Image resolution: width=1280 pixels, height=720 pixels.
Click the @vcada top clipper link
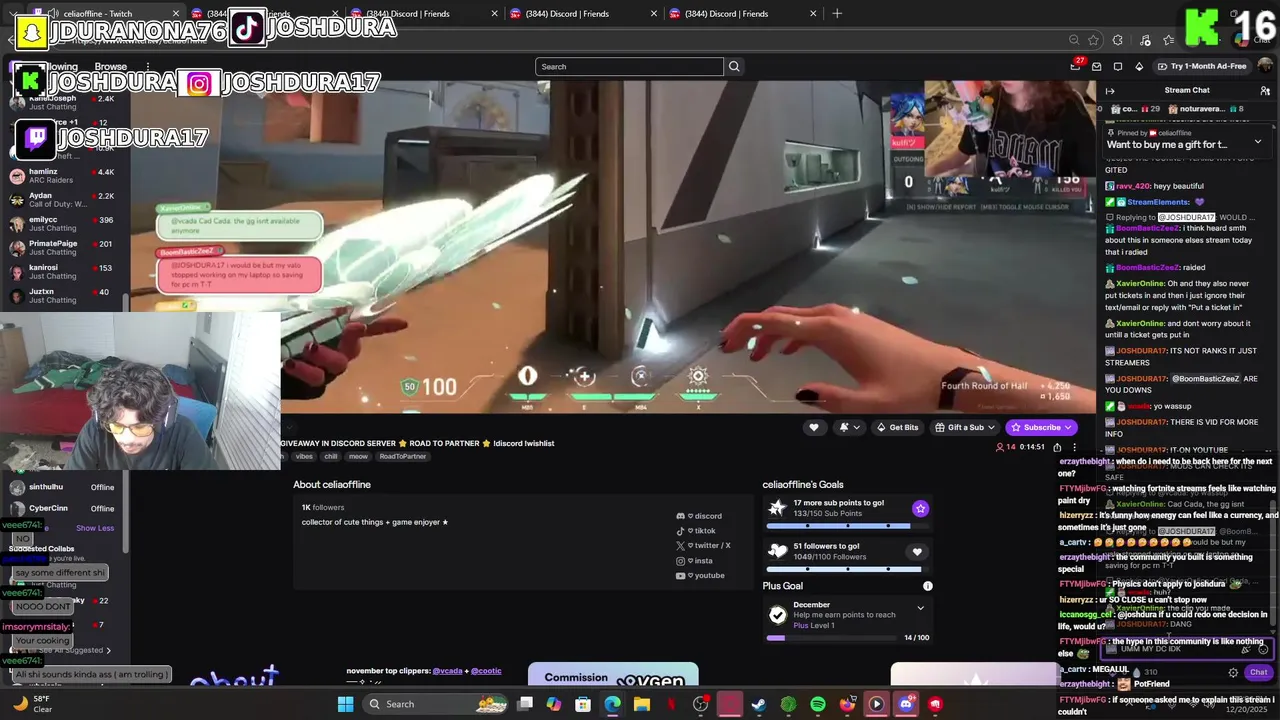coord(447,671)
